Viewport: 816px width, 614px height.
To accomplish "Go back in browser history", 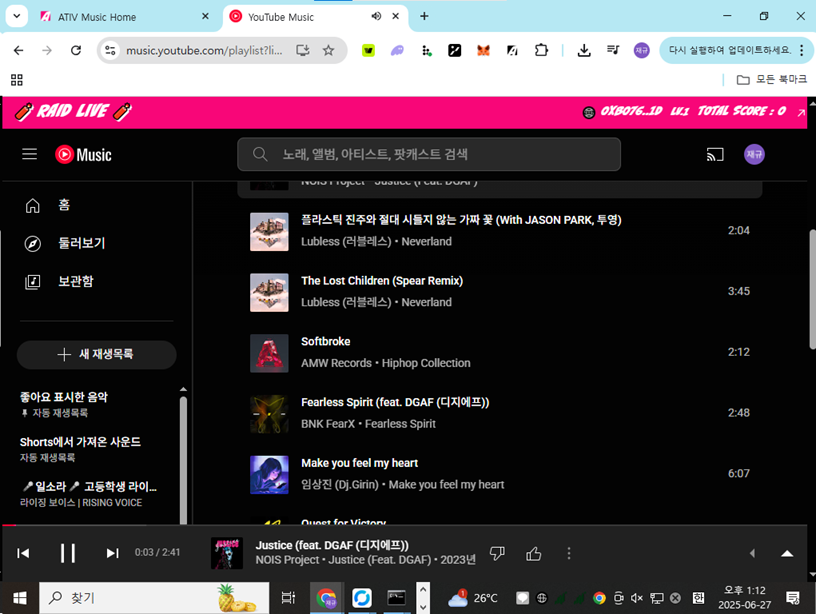I will pyautogui.click(x=19, y=50).
